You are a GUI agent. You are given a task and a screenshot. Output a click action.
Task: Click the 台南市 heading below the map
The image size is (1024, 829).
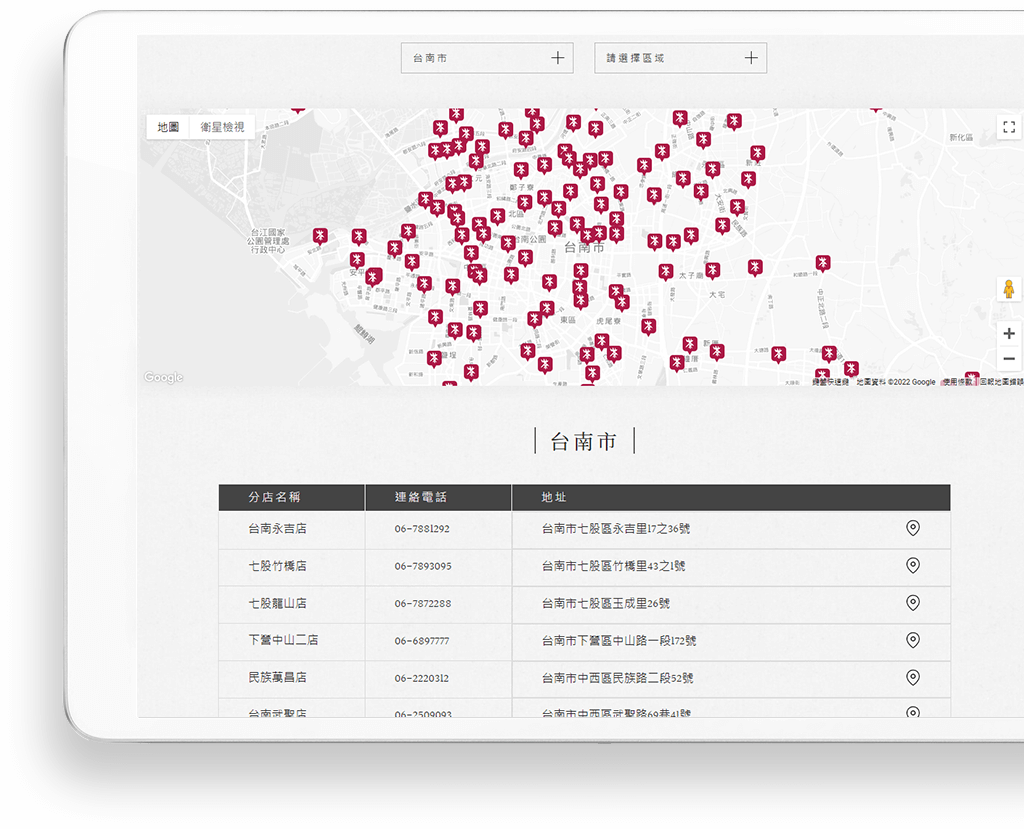pos(584,442)
